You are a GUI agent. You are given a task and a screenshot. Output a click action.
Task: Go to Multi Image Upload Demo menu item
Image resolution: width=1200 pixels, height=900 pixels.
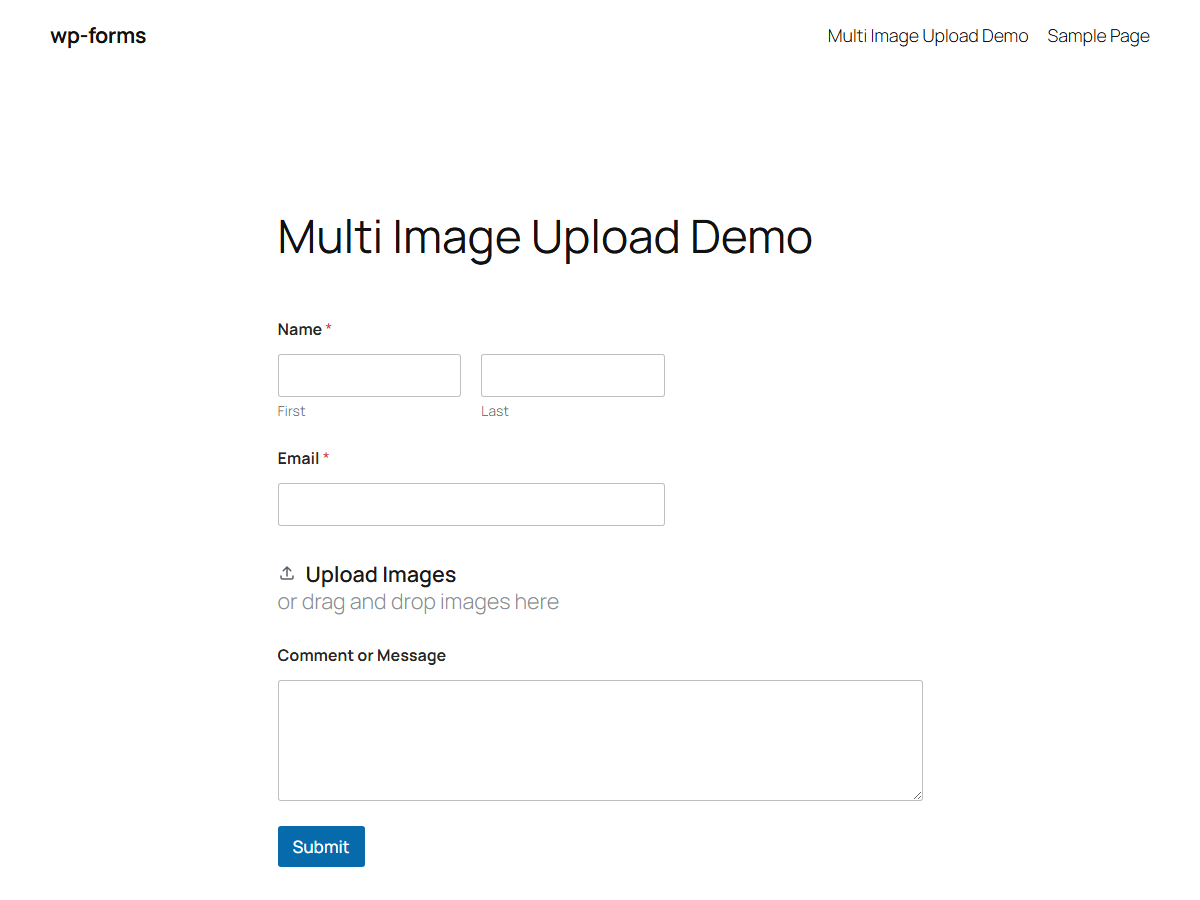click(x=928, y=36)
